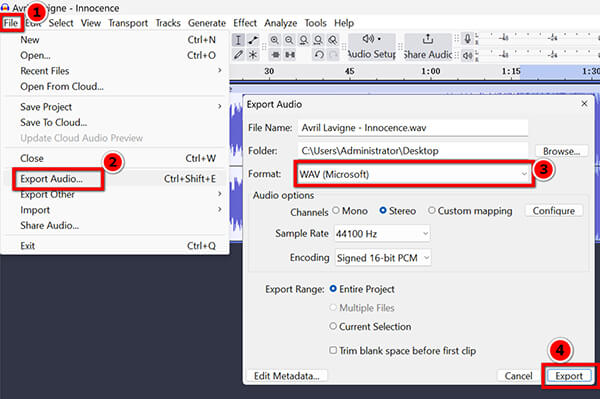The width and height of the screenshot is (600, 399).
Task: Click the playback meter speaker icon
Action: [467, 55]
